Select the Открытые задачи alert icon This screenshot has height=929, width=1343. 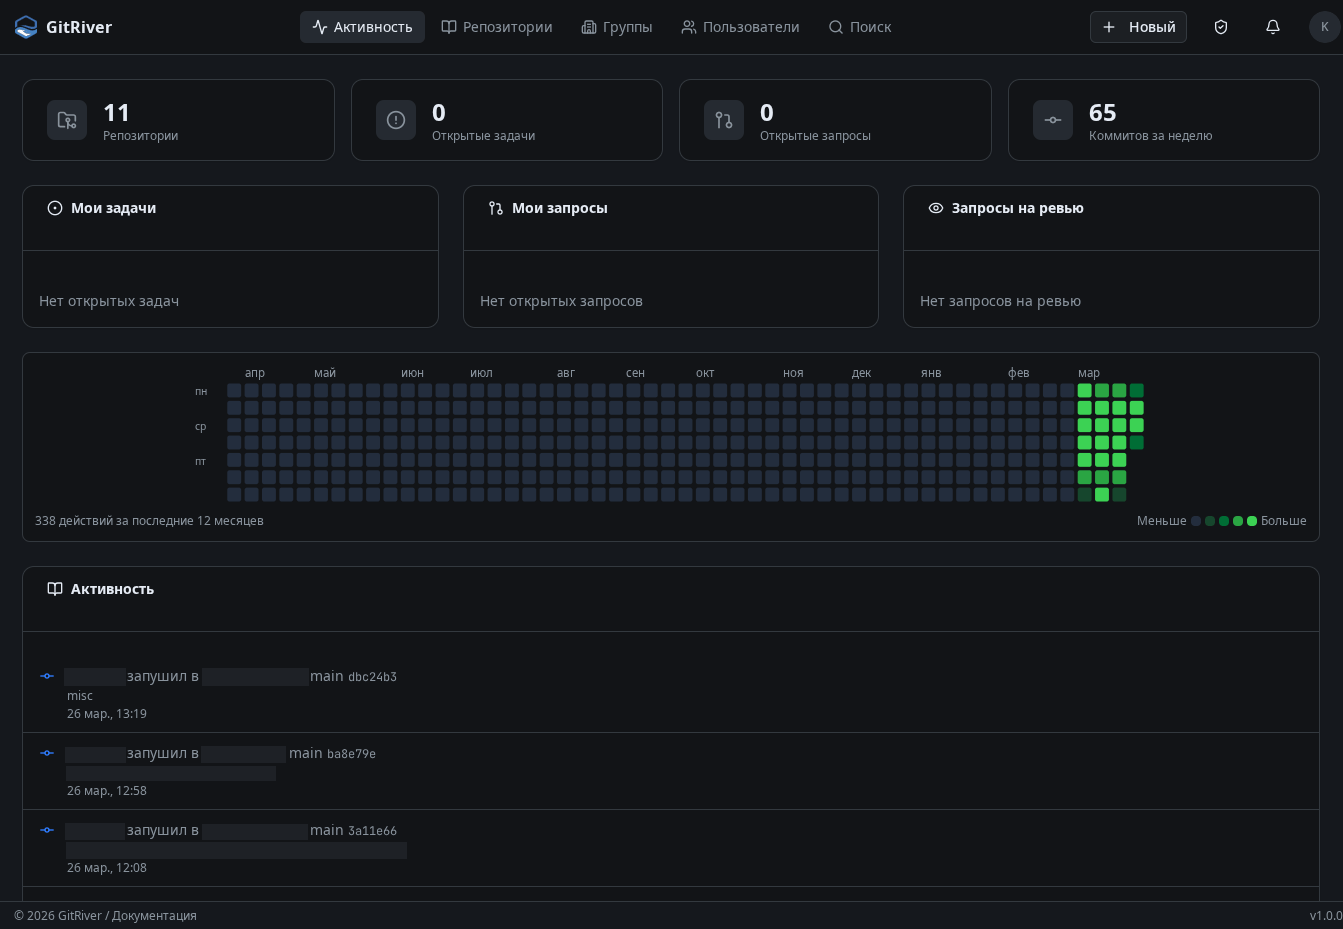pyautogui.click(x=396, y=120)
